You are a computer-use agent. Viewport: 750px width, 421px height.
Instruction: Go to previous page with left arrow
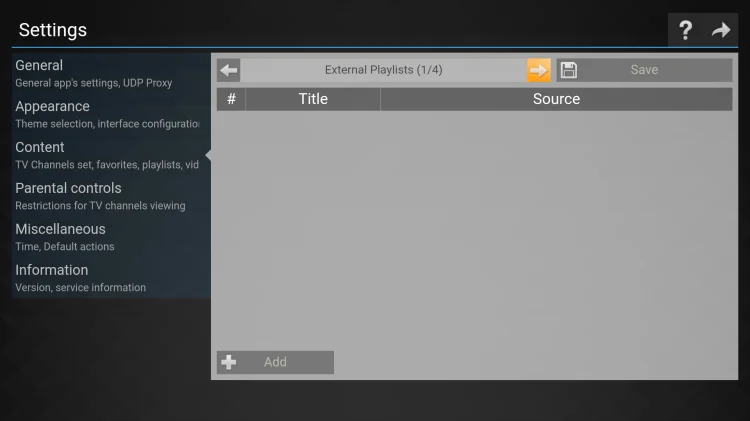[x=229, y=70]
